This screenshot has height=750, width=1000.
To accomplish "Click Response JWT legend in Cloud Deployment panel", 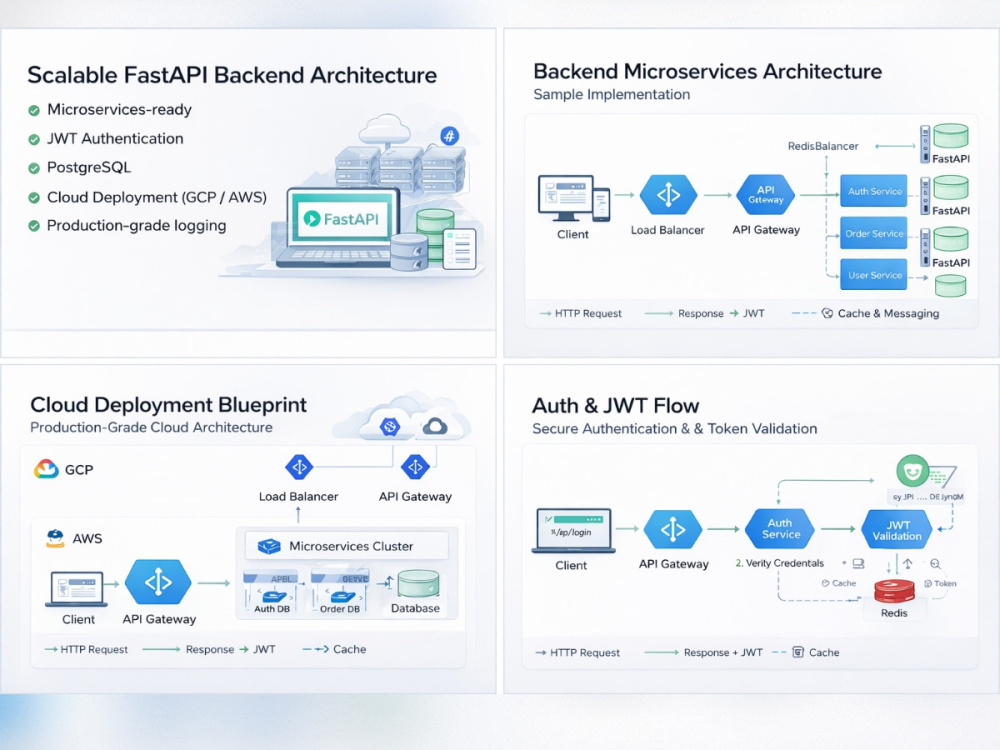I will click(209, 649).
